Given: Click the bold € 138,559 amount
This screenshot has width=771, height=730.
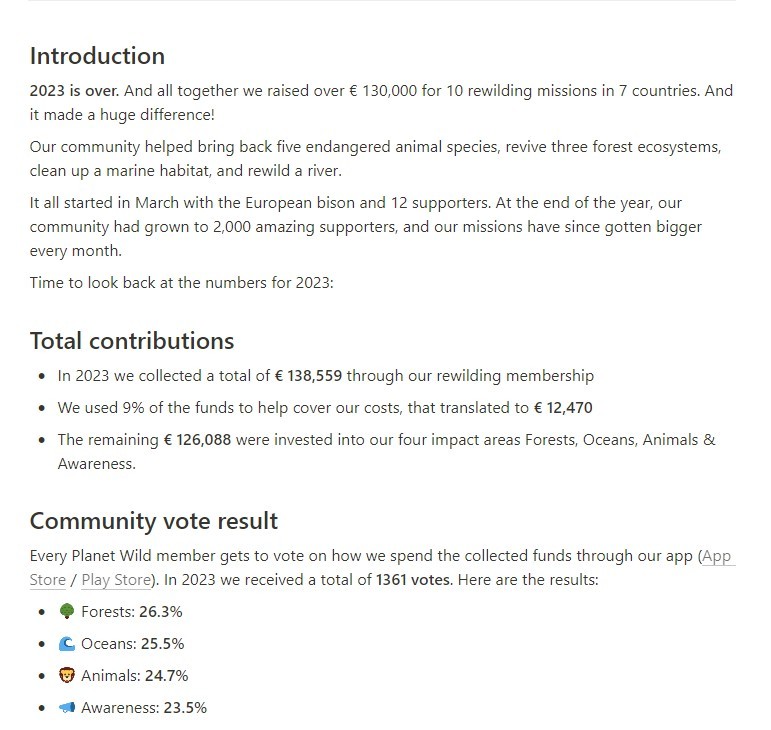Looking at the screenshot, I should pos(308,376).
